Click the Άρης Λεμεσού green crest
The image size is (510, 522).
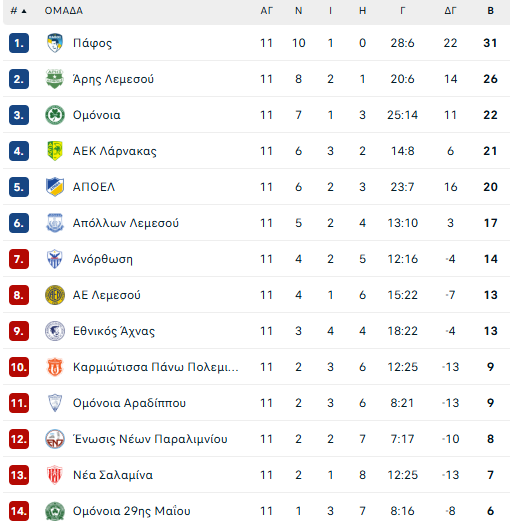click(55, 79)
